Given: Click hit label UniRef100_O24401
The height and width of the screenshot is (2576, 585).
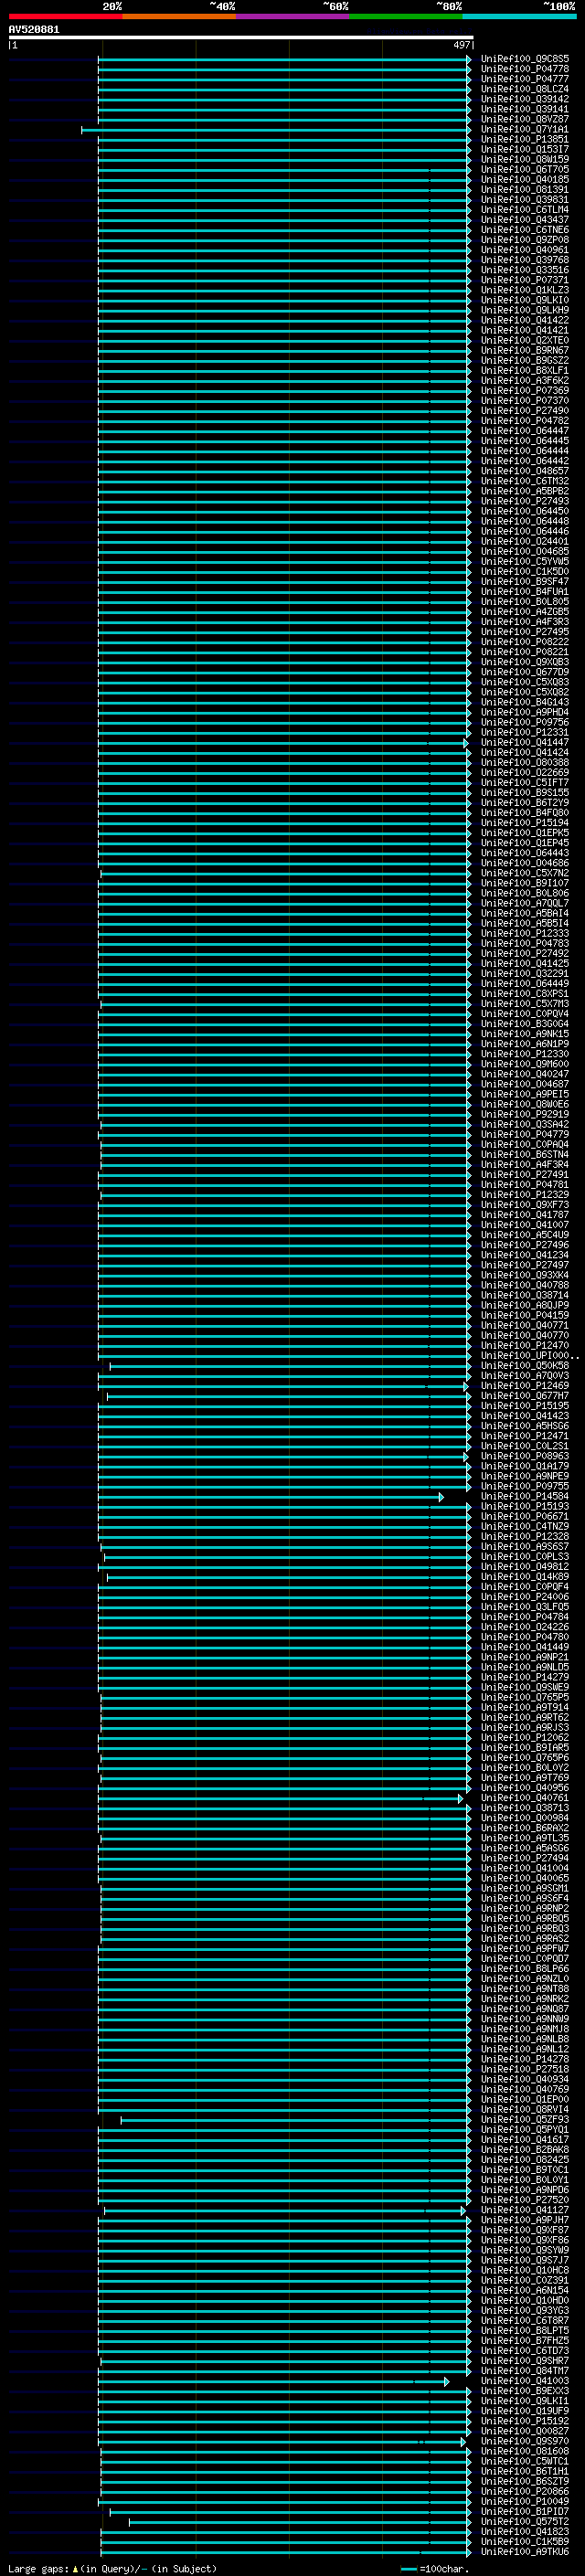Looking at the screenshot, I should (525, 541).
